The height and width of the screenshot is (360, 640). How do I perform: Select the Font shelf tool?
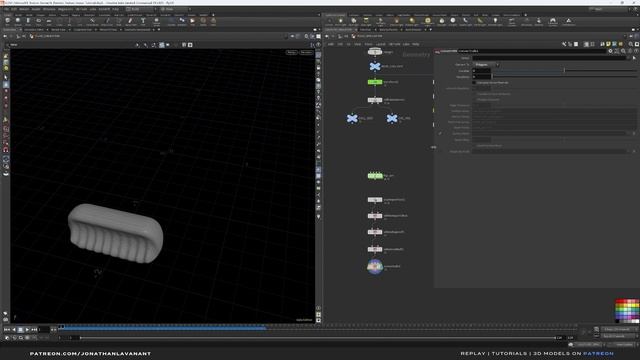coord(143,21)
